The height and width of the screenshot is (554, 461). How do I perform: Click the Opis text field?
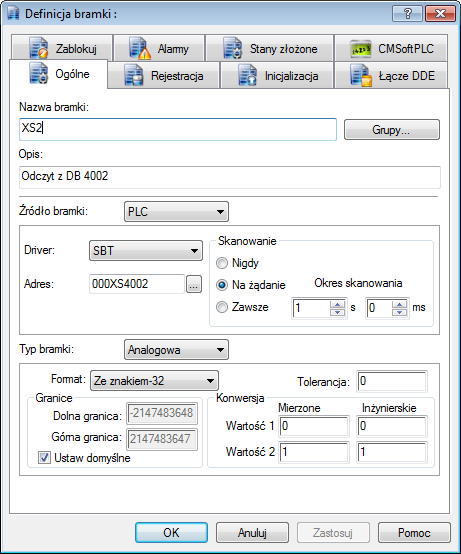230,177
